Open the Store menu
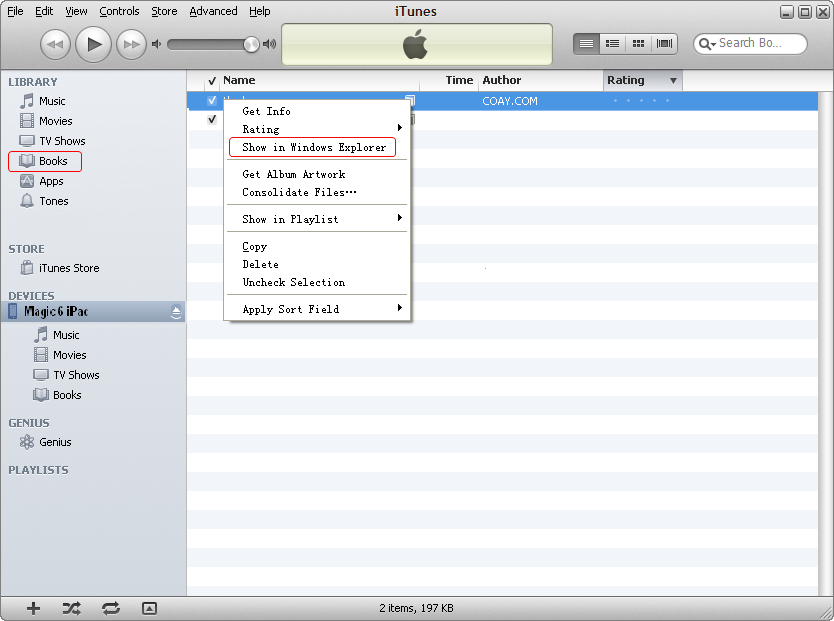The height and width of the screenshot is (621, 834). [164, 11]
